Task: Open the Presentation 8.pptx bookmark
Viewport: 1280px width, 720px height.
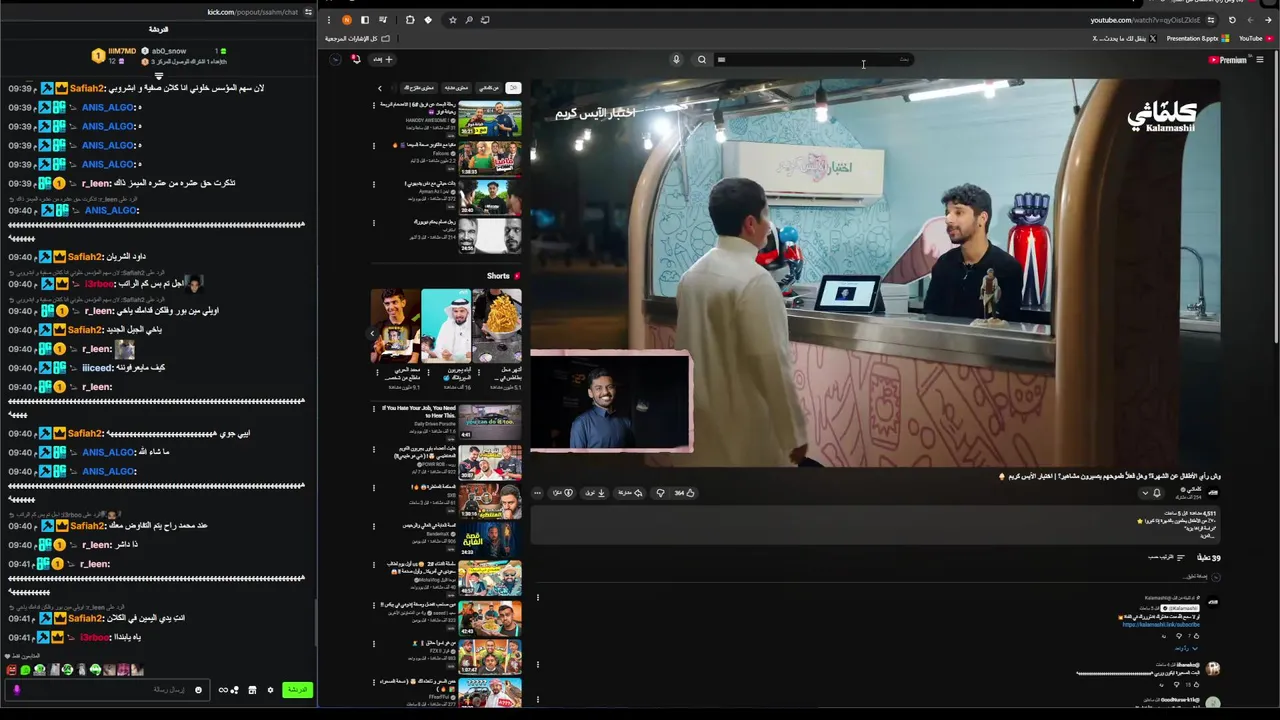Action: tap(1198, 38)
